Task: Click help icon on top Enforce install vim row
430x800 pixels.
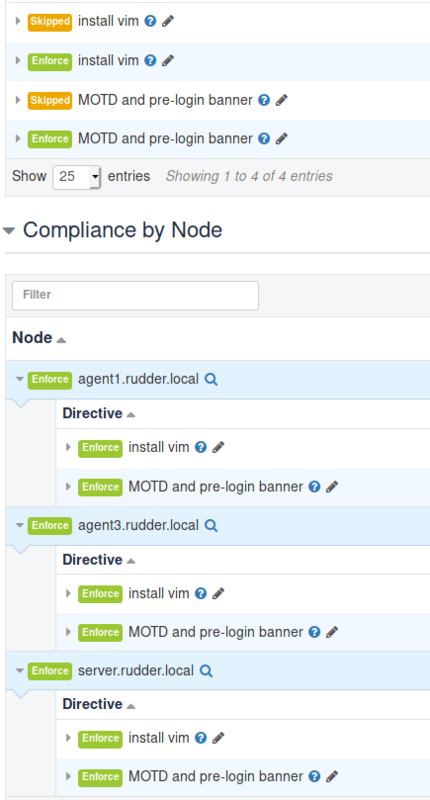Action: [x=150, y=61]
